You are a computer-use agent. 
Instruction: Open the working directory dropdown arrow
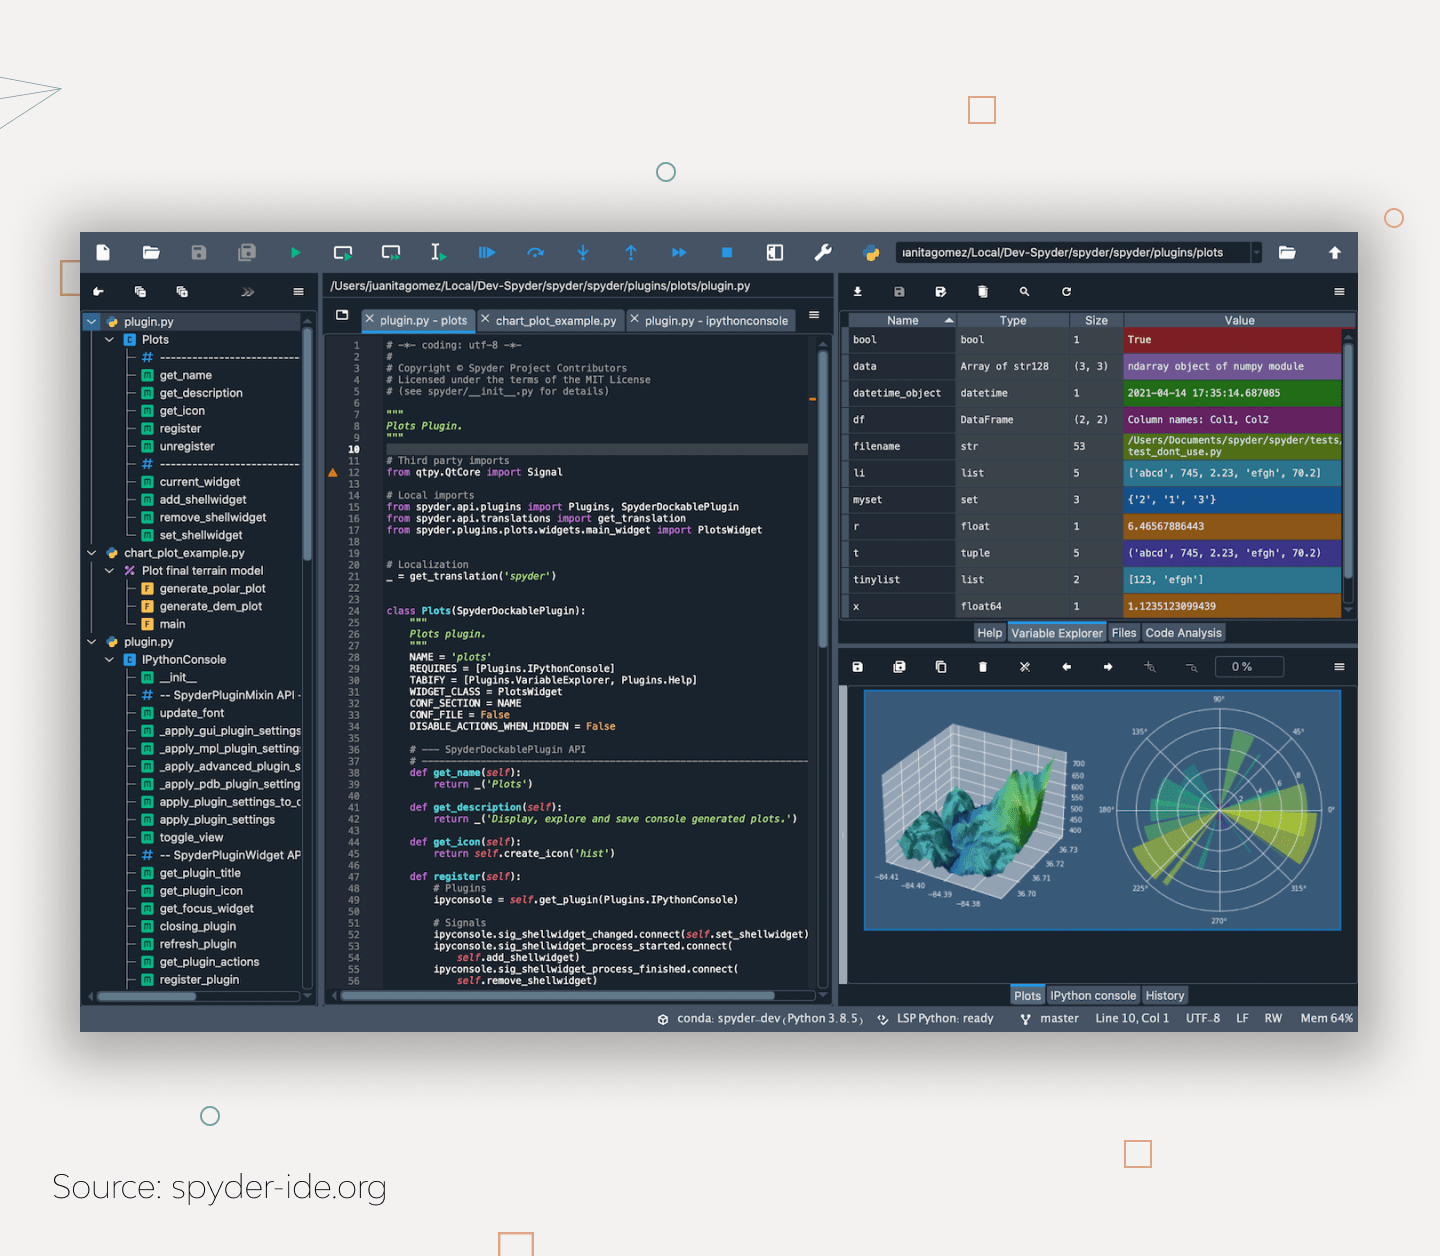(1256, 253)
